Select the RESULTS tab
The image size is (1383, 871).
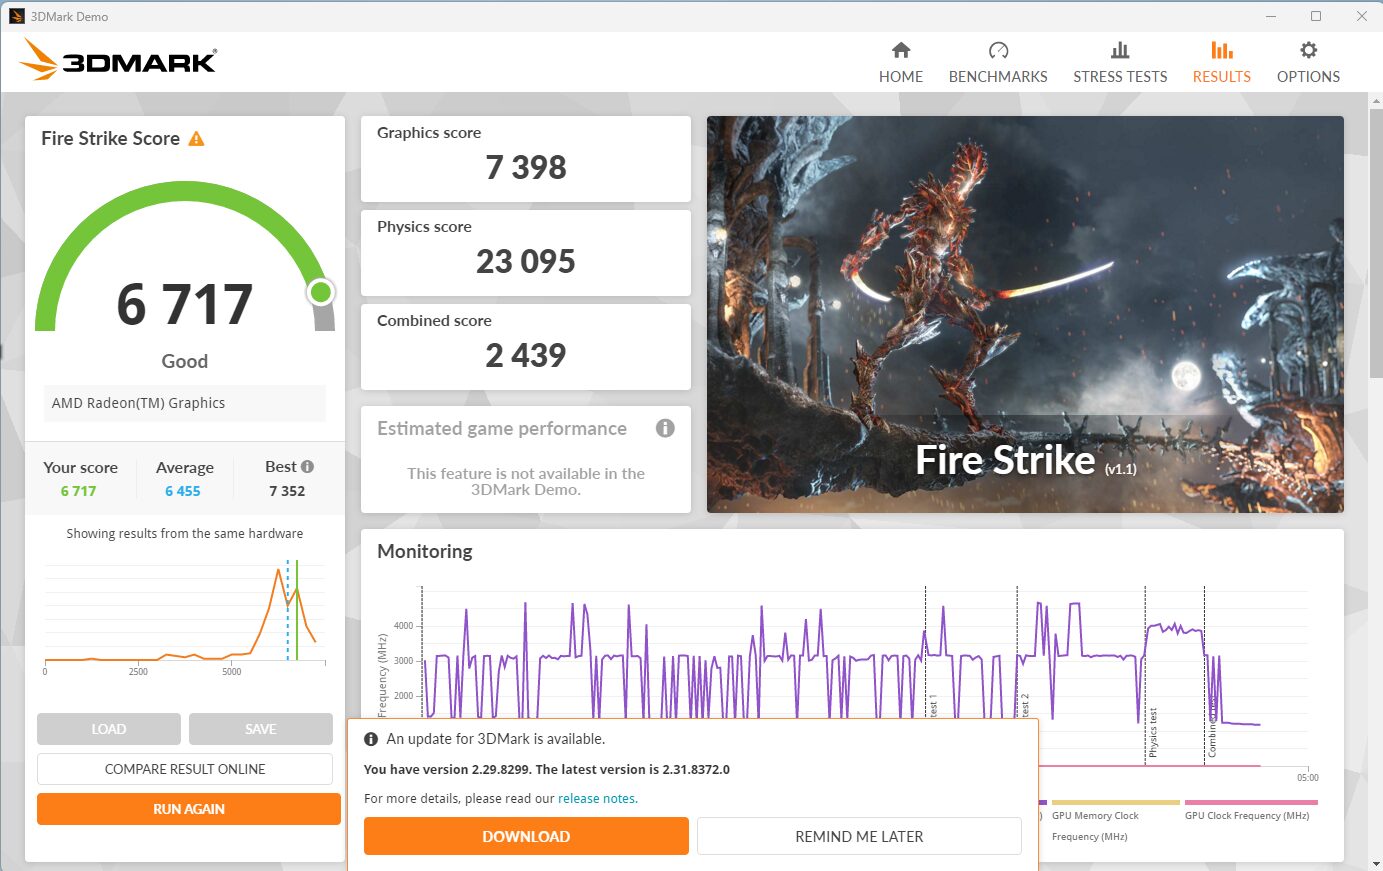(1221, 63)
